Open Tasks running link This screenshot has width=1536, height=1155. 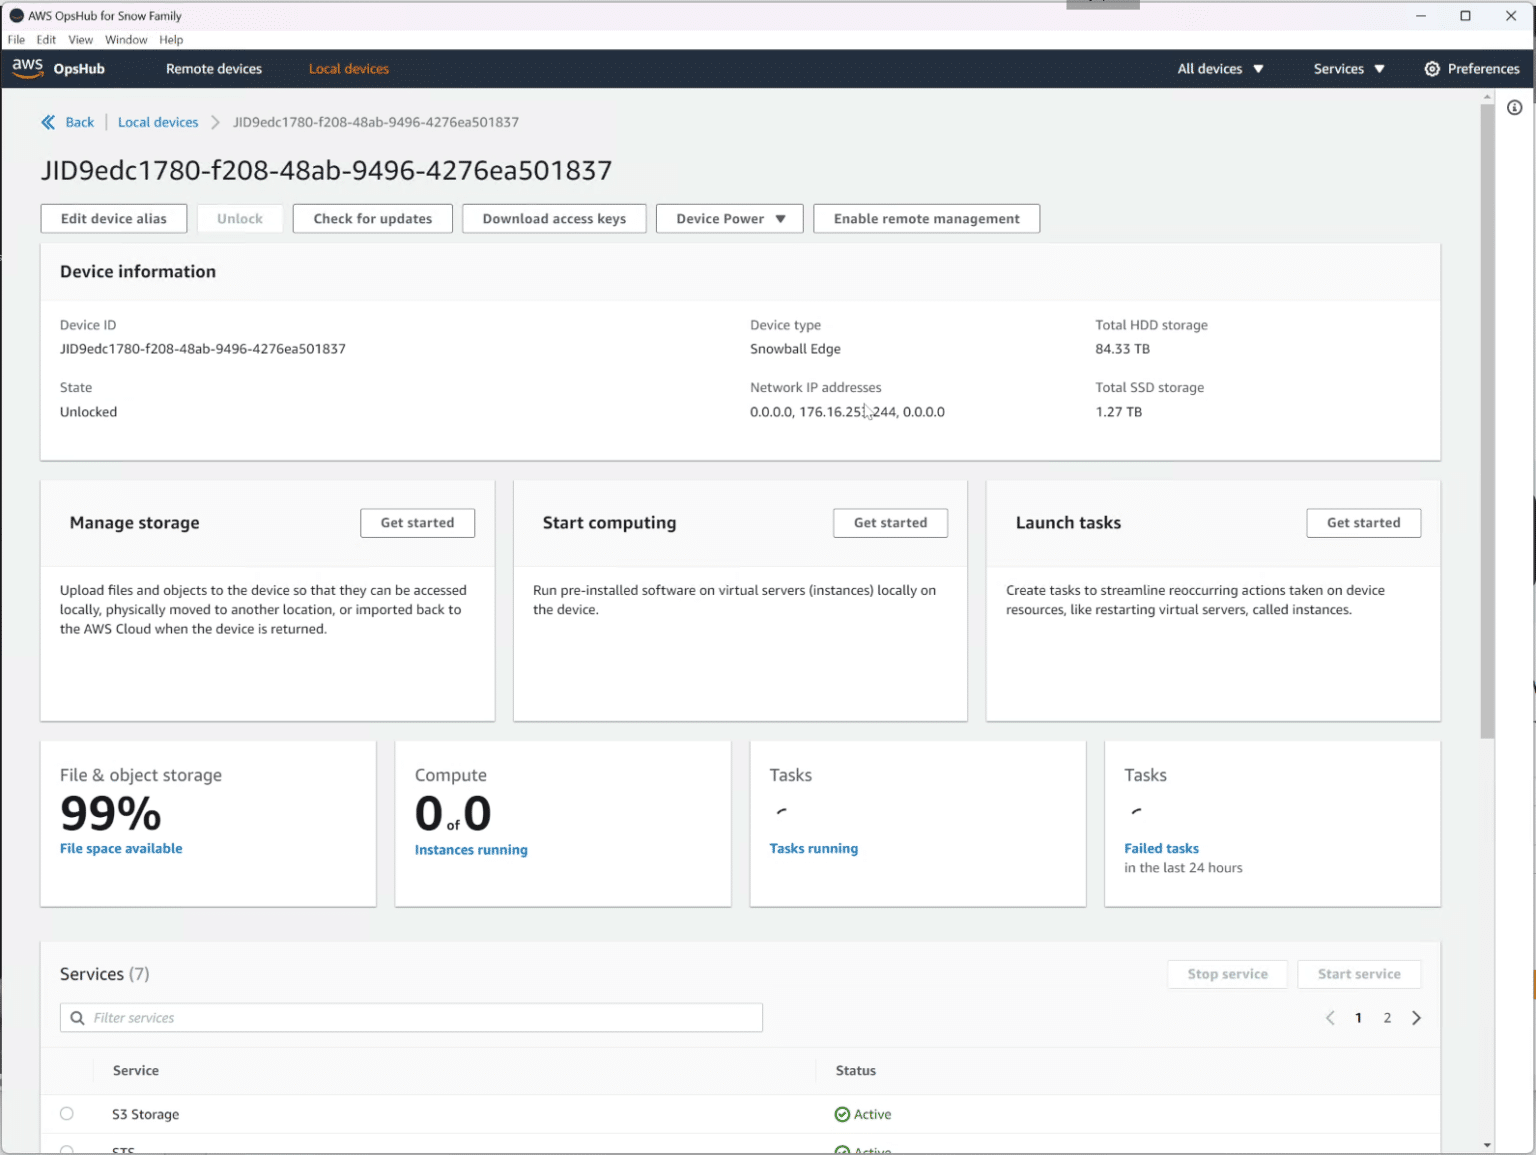point(814,848)
